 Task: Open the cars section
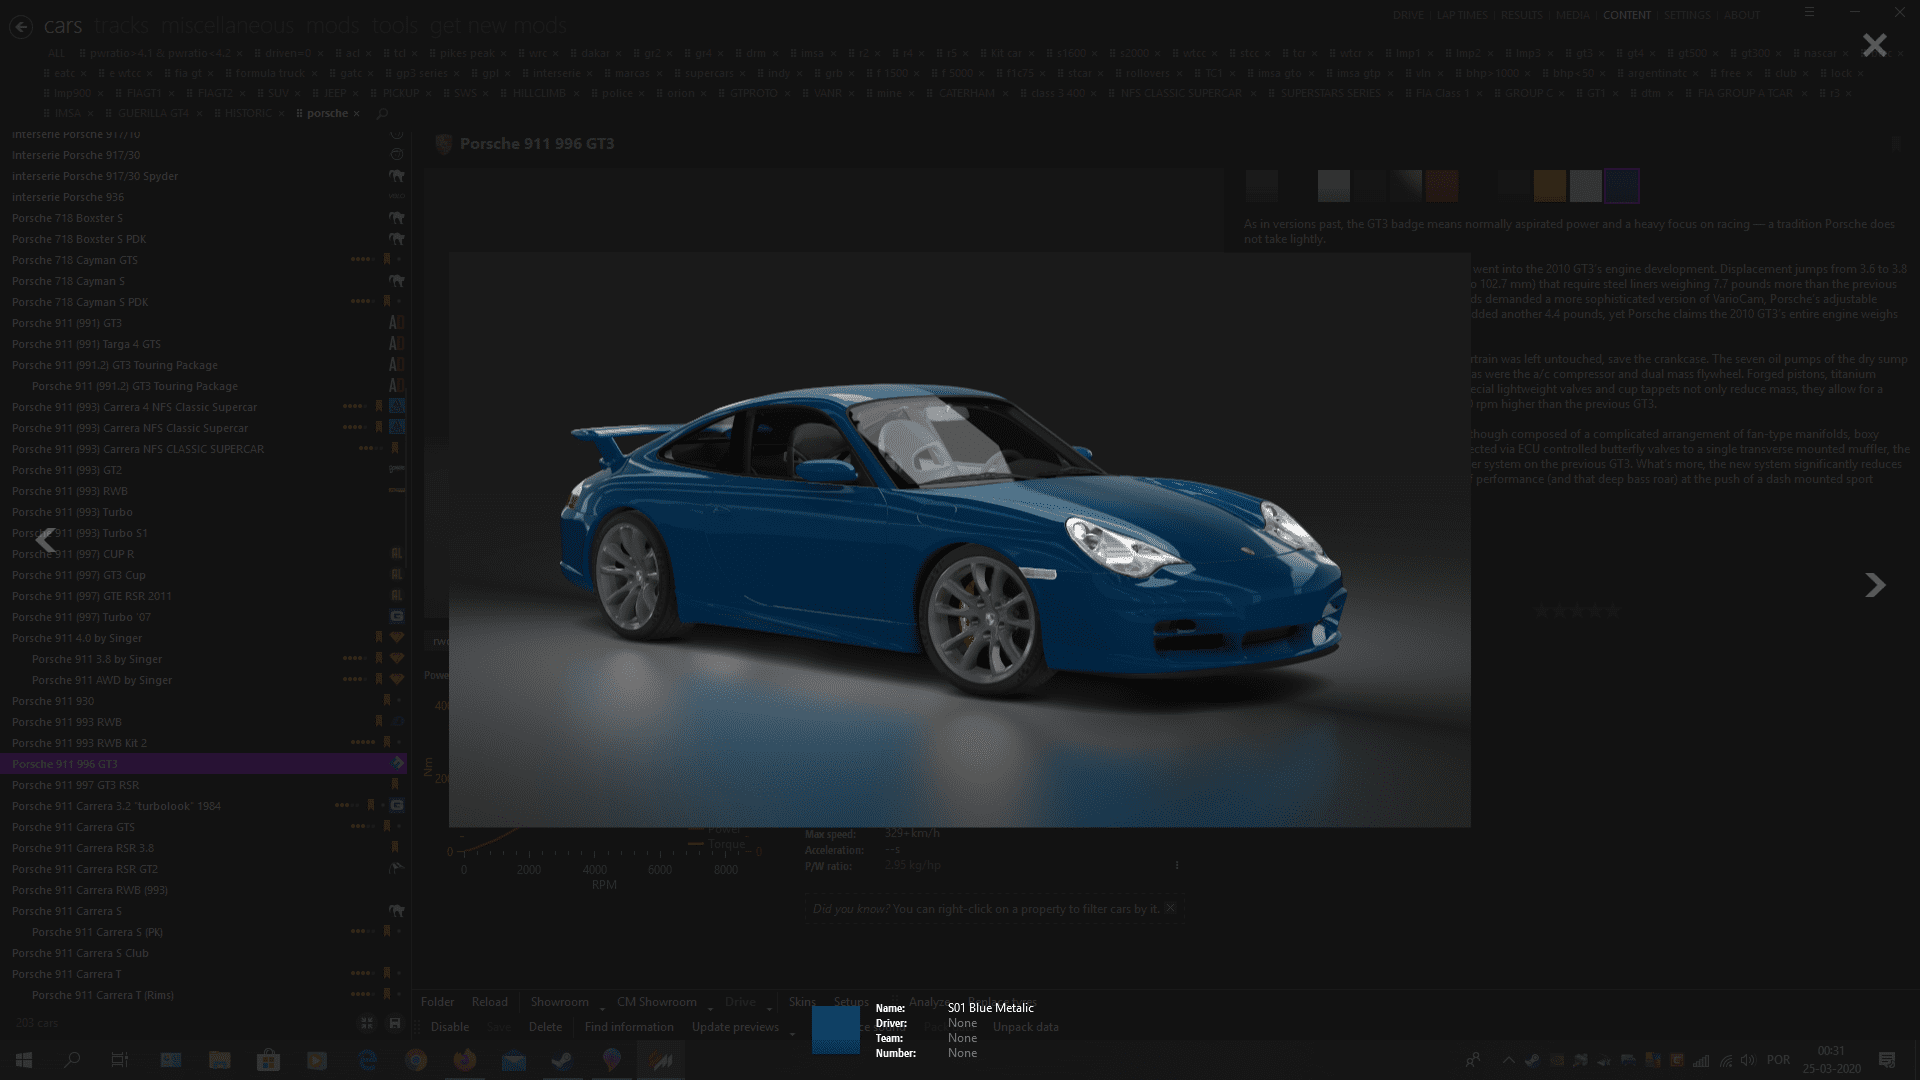click(63, 26)
